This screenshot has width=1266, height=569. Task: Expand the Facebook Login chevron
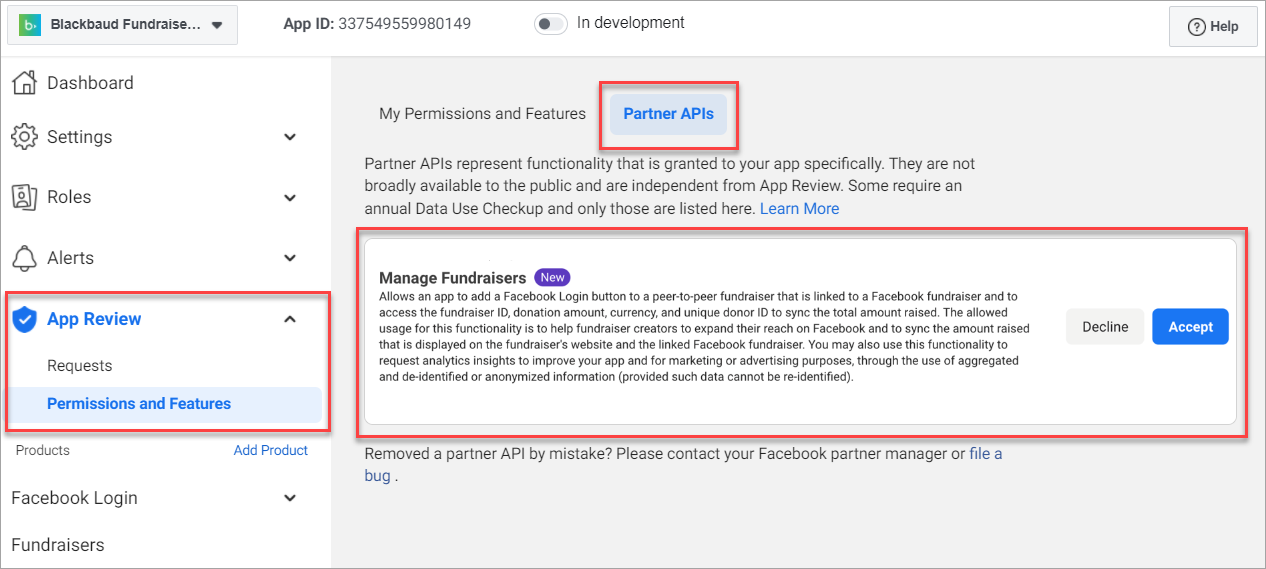[290, 498]
